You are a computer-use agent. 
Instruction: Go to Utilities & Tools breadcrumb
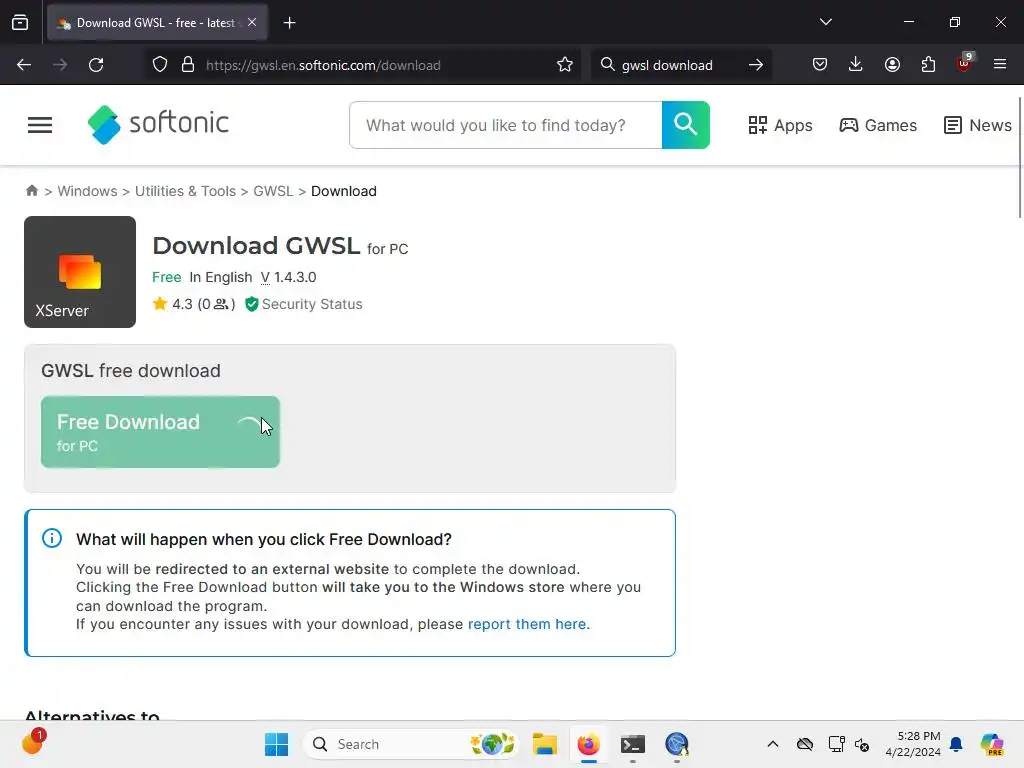click(x=185, y=191)
